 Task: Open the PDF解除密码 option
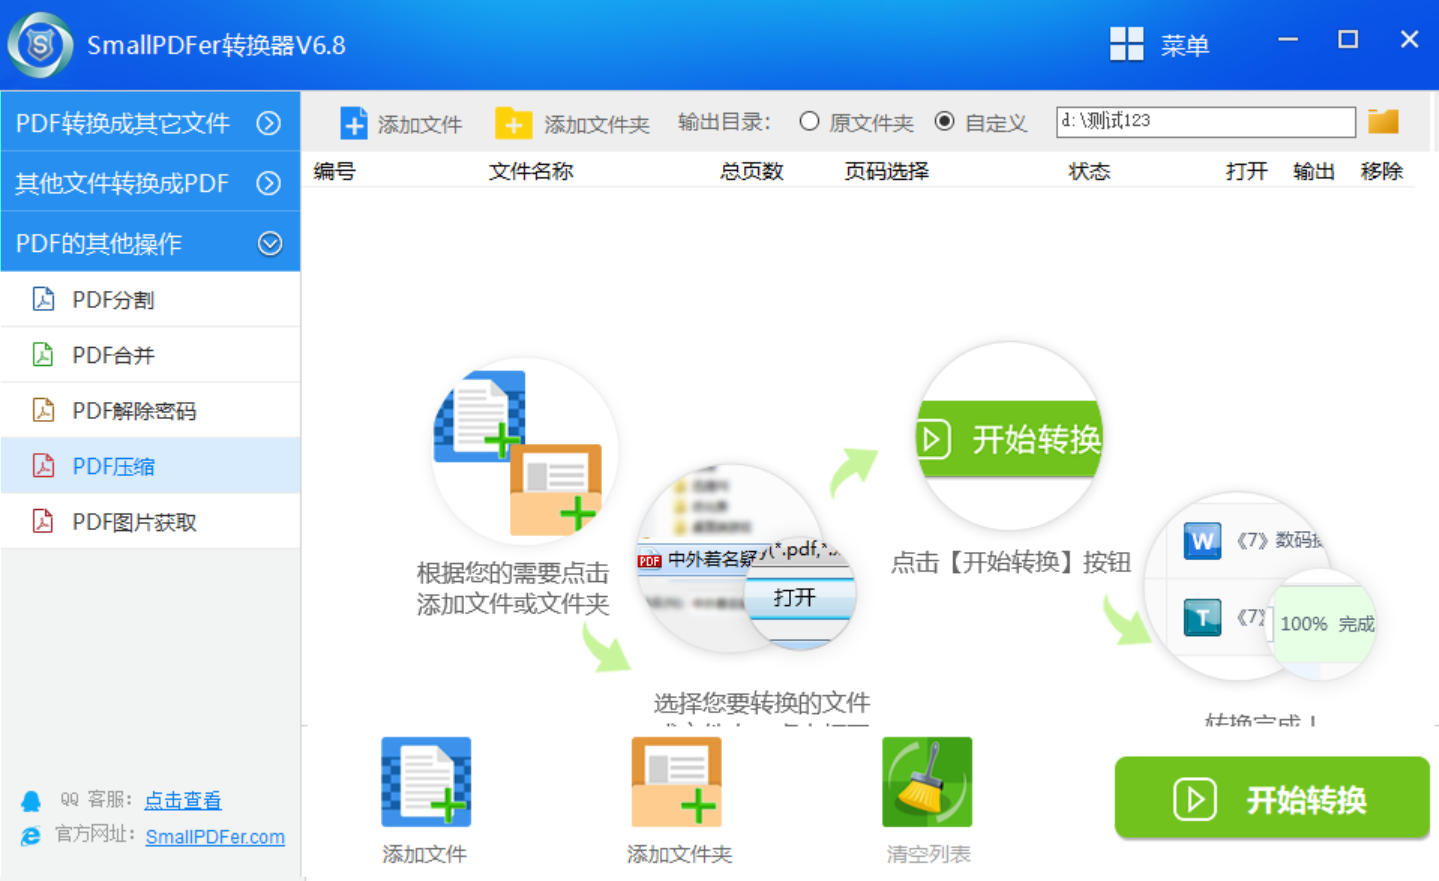point(134,411)
